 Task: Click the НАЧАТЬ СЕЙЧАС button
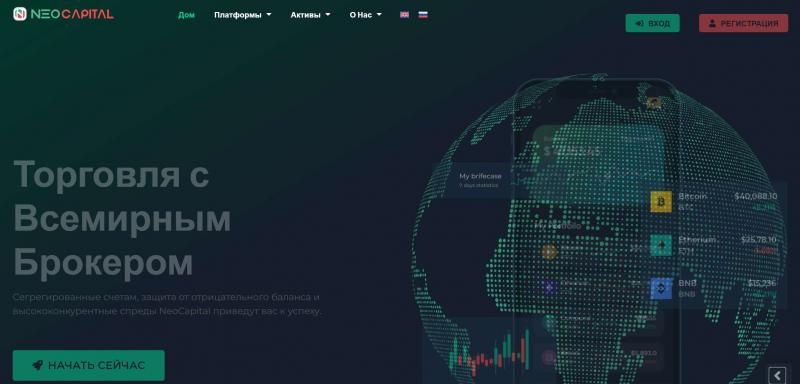[89, 365]
